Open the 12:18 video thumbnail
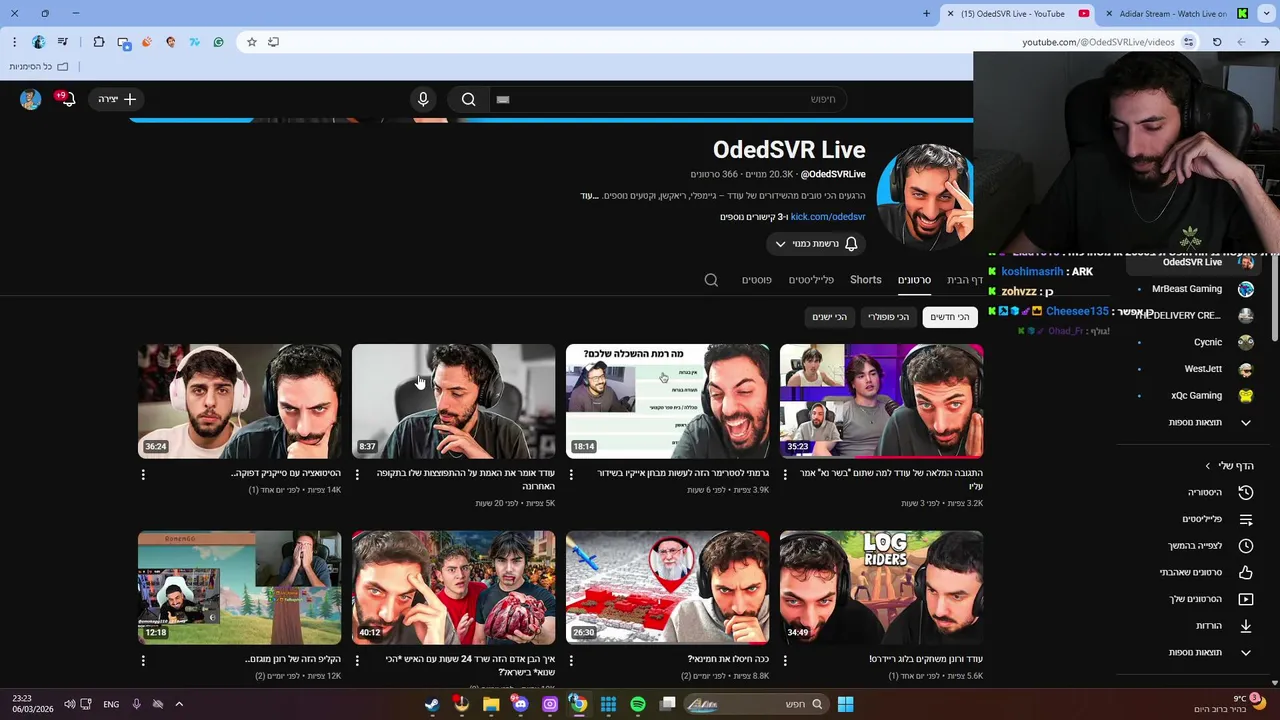 [239, 587]
